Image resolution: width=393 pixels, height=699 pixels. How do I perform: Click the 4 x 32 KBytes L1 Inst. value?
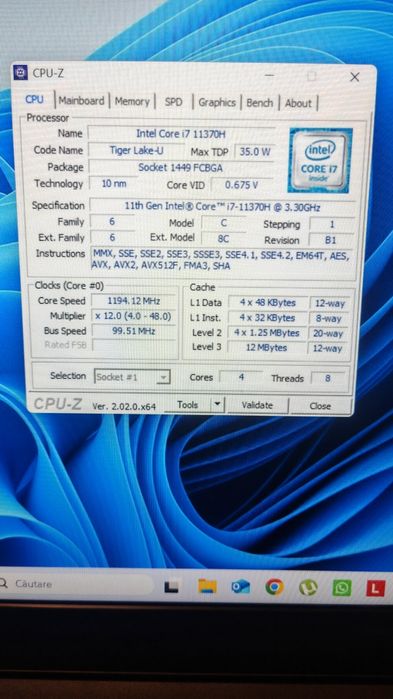[x=267, y=318]
